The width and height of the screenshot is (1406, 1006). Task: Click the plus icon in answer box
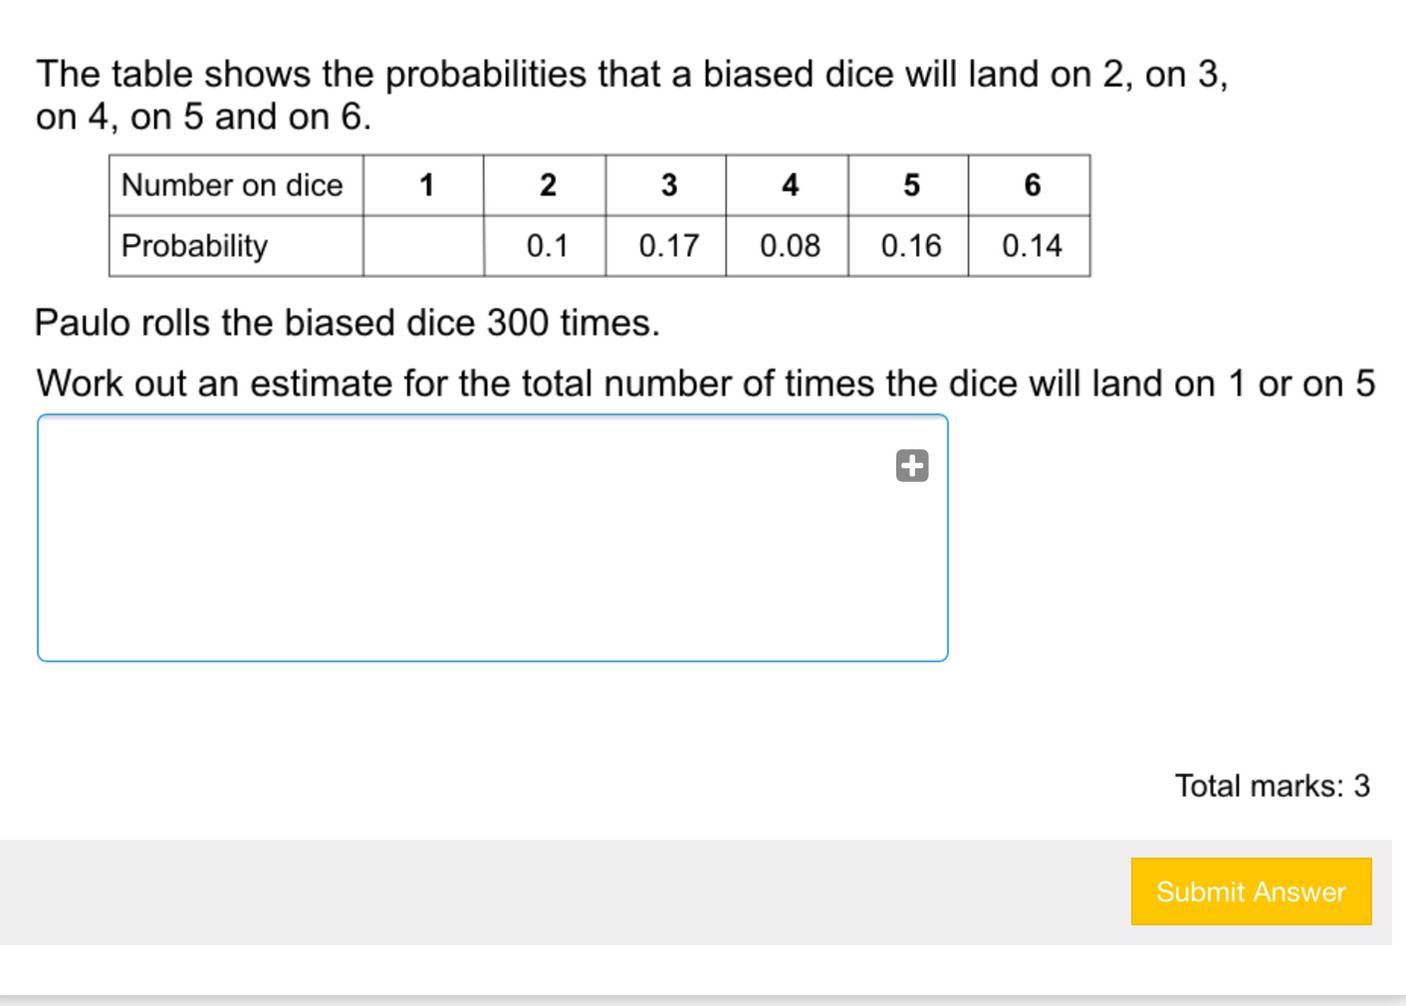(912, 466)
